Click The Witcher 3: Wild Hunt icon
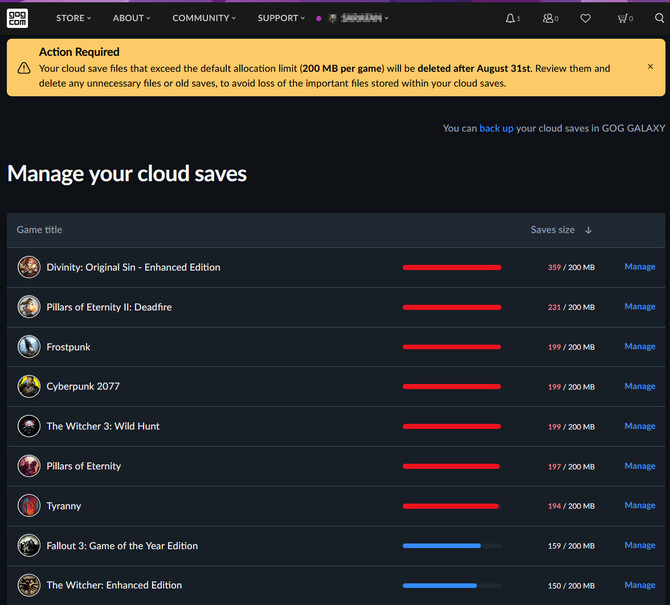 (x=29, y=426)
